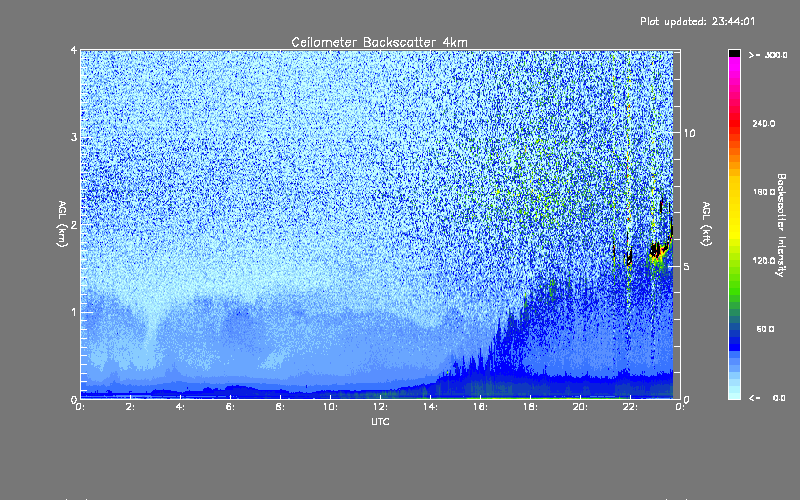Click the "Plot updated: 23:44:01" timestamp text
The height and width of the screenshot is (500, 800).
click(697, 21)
